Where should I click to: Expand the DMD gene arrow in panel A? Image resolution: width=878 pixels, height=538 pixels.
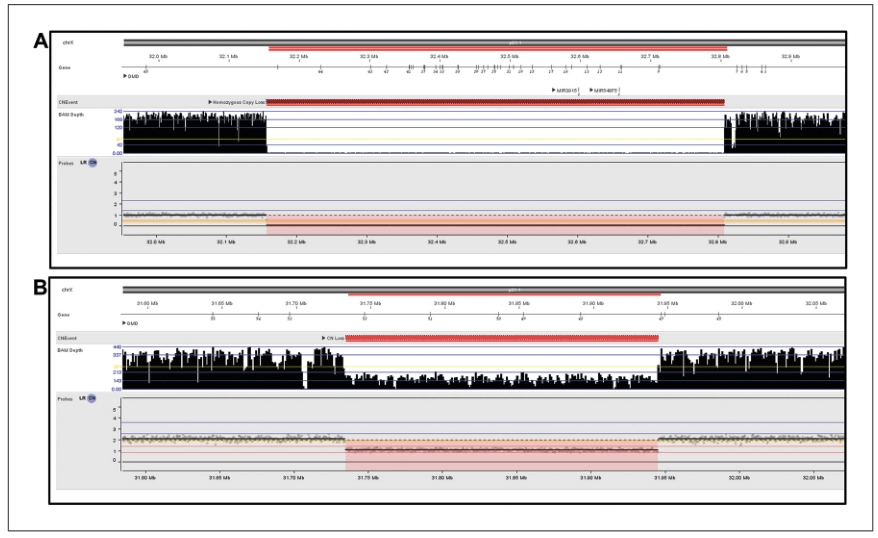click(125, 76)
